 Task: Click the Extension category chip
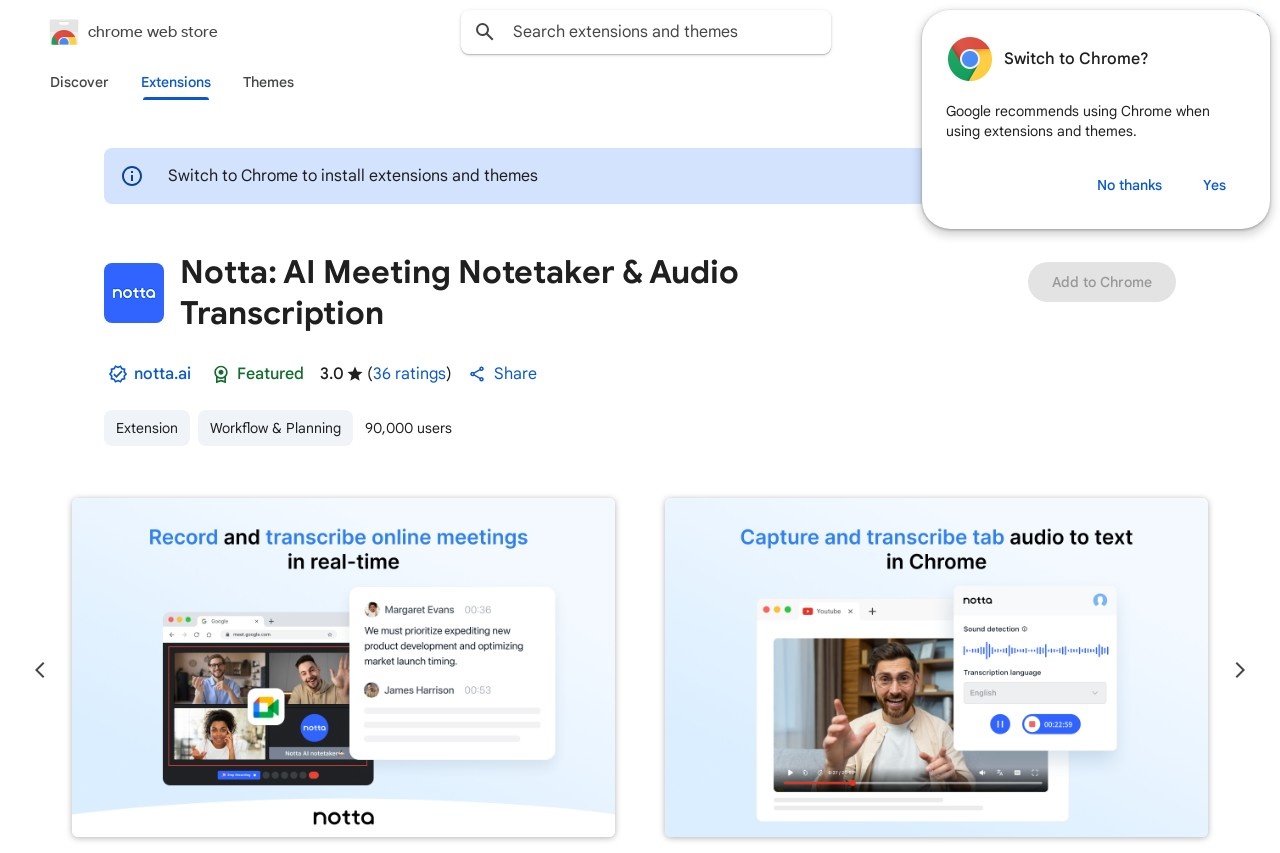tap(147, 428)
